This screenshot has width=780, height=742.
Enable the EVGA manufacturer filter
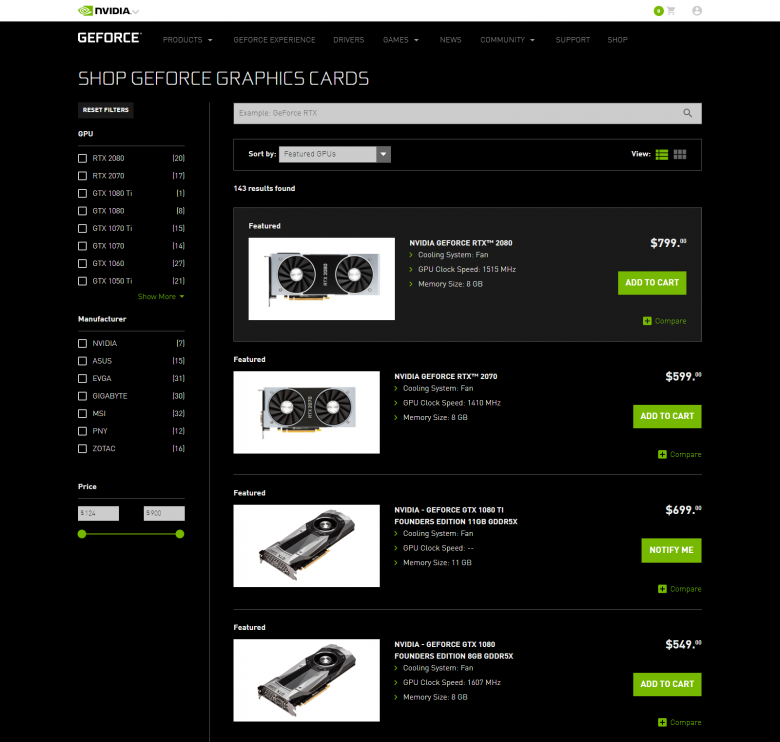pos(83,378)
